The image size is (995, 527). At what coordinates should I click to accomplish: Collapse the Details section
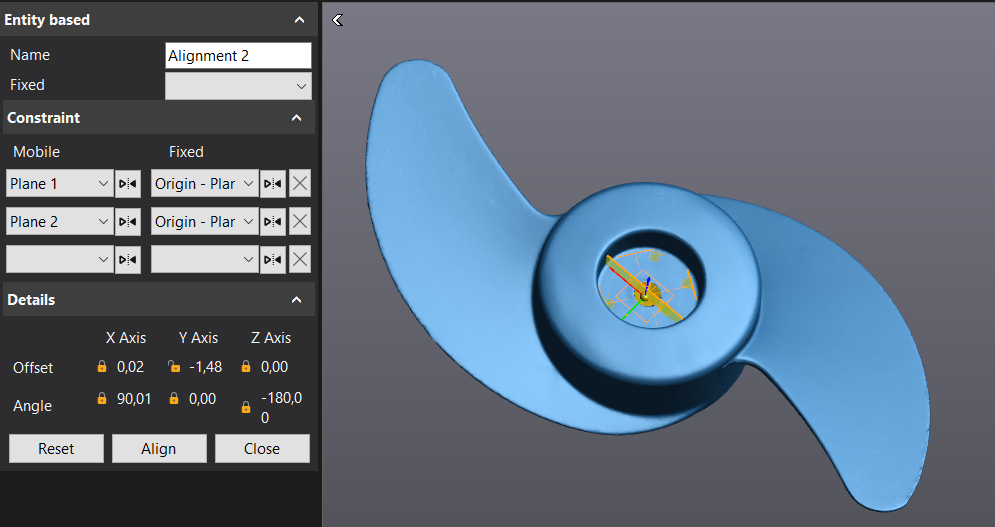click(x=297, y=300)
